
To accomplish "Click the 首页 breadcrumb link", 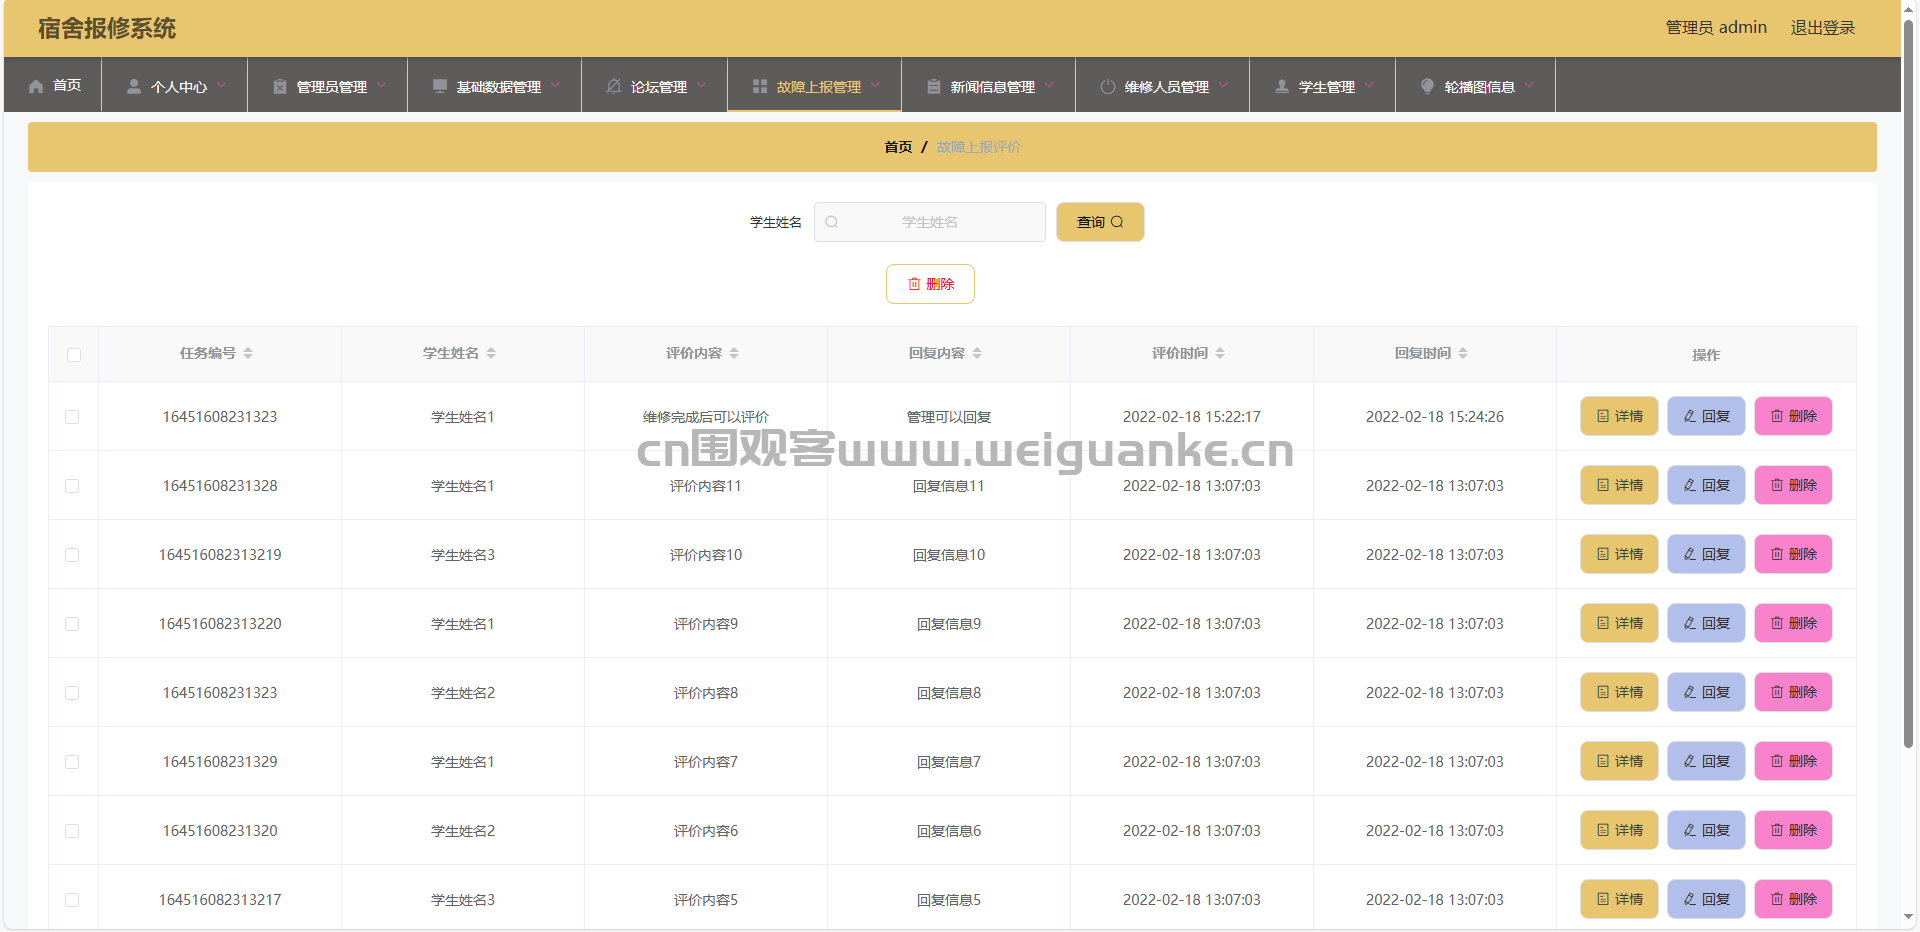I will [898, 147].
